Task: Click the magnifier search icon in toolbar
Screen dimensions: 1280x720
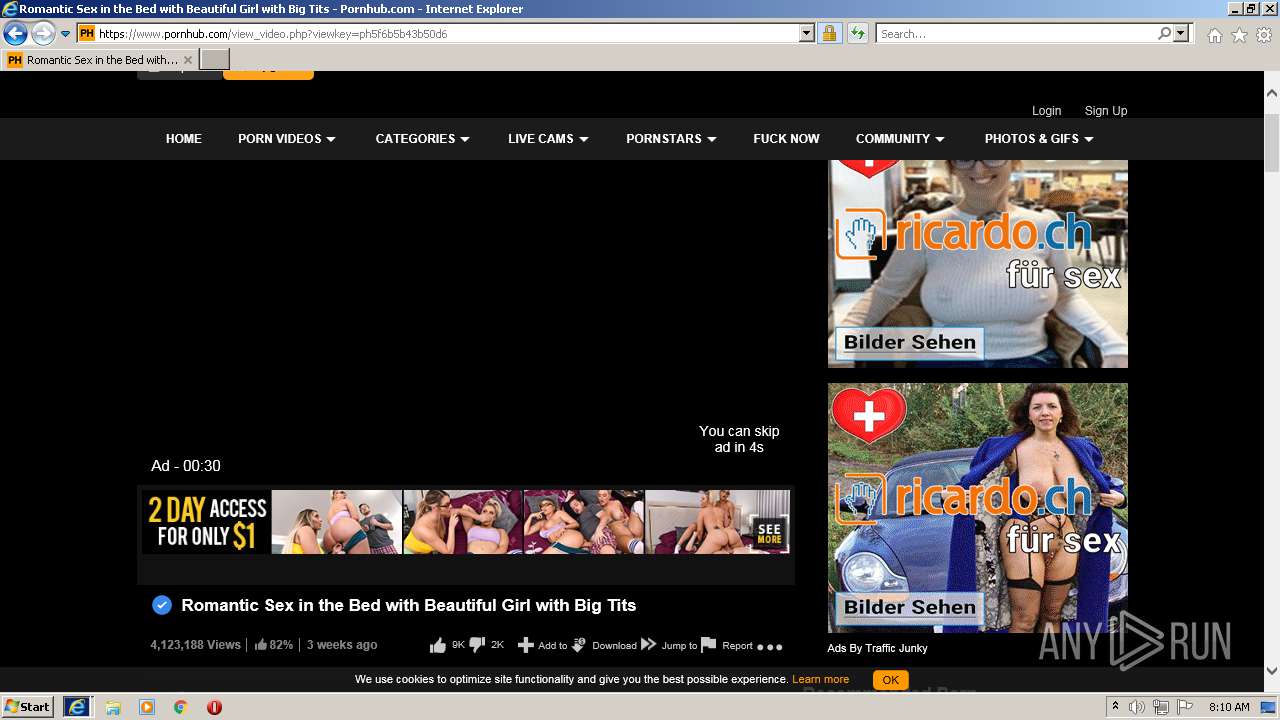Action: tap(1164, 34)
